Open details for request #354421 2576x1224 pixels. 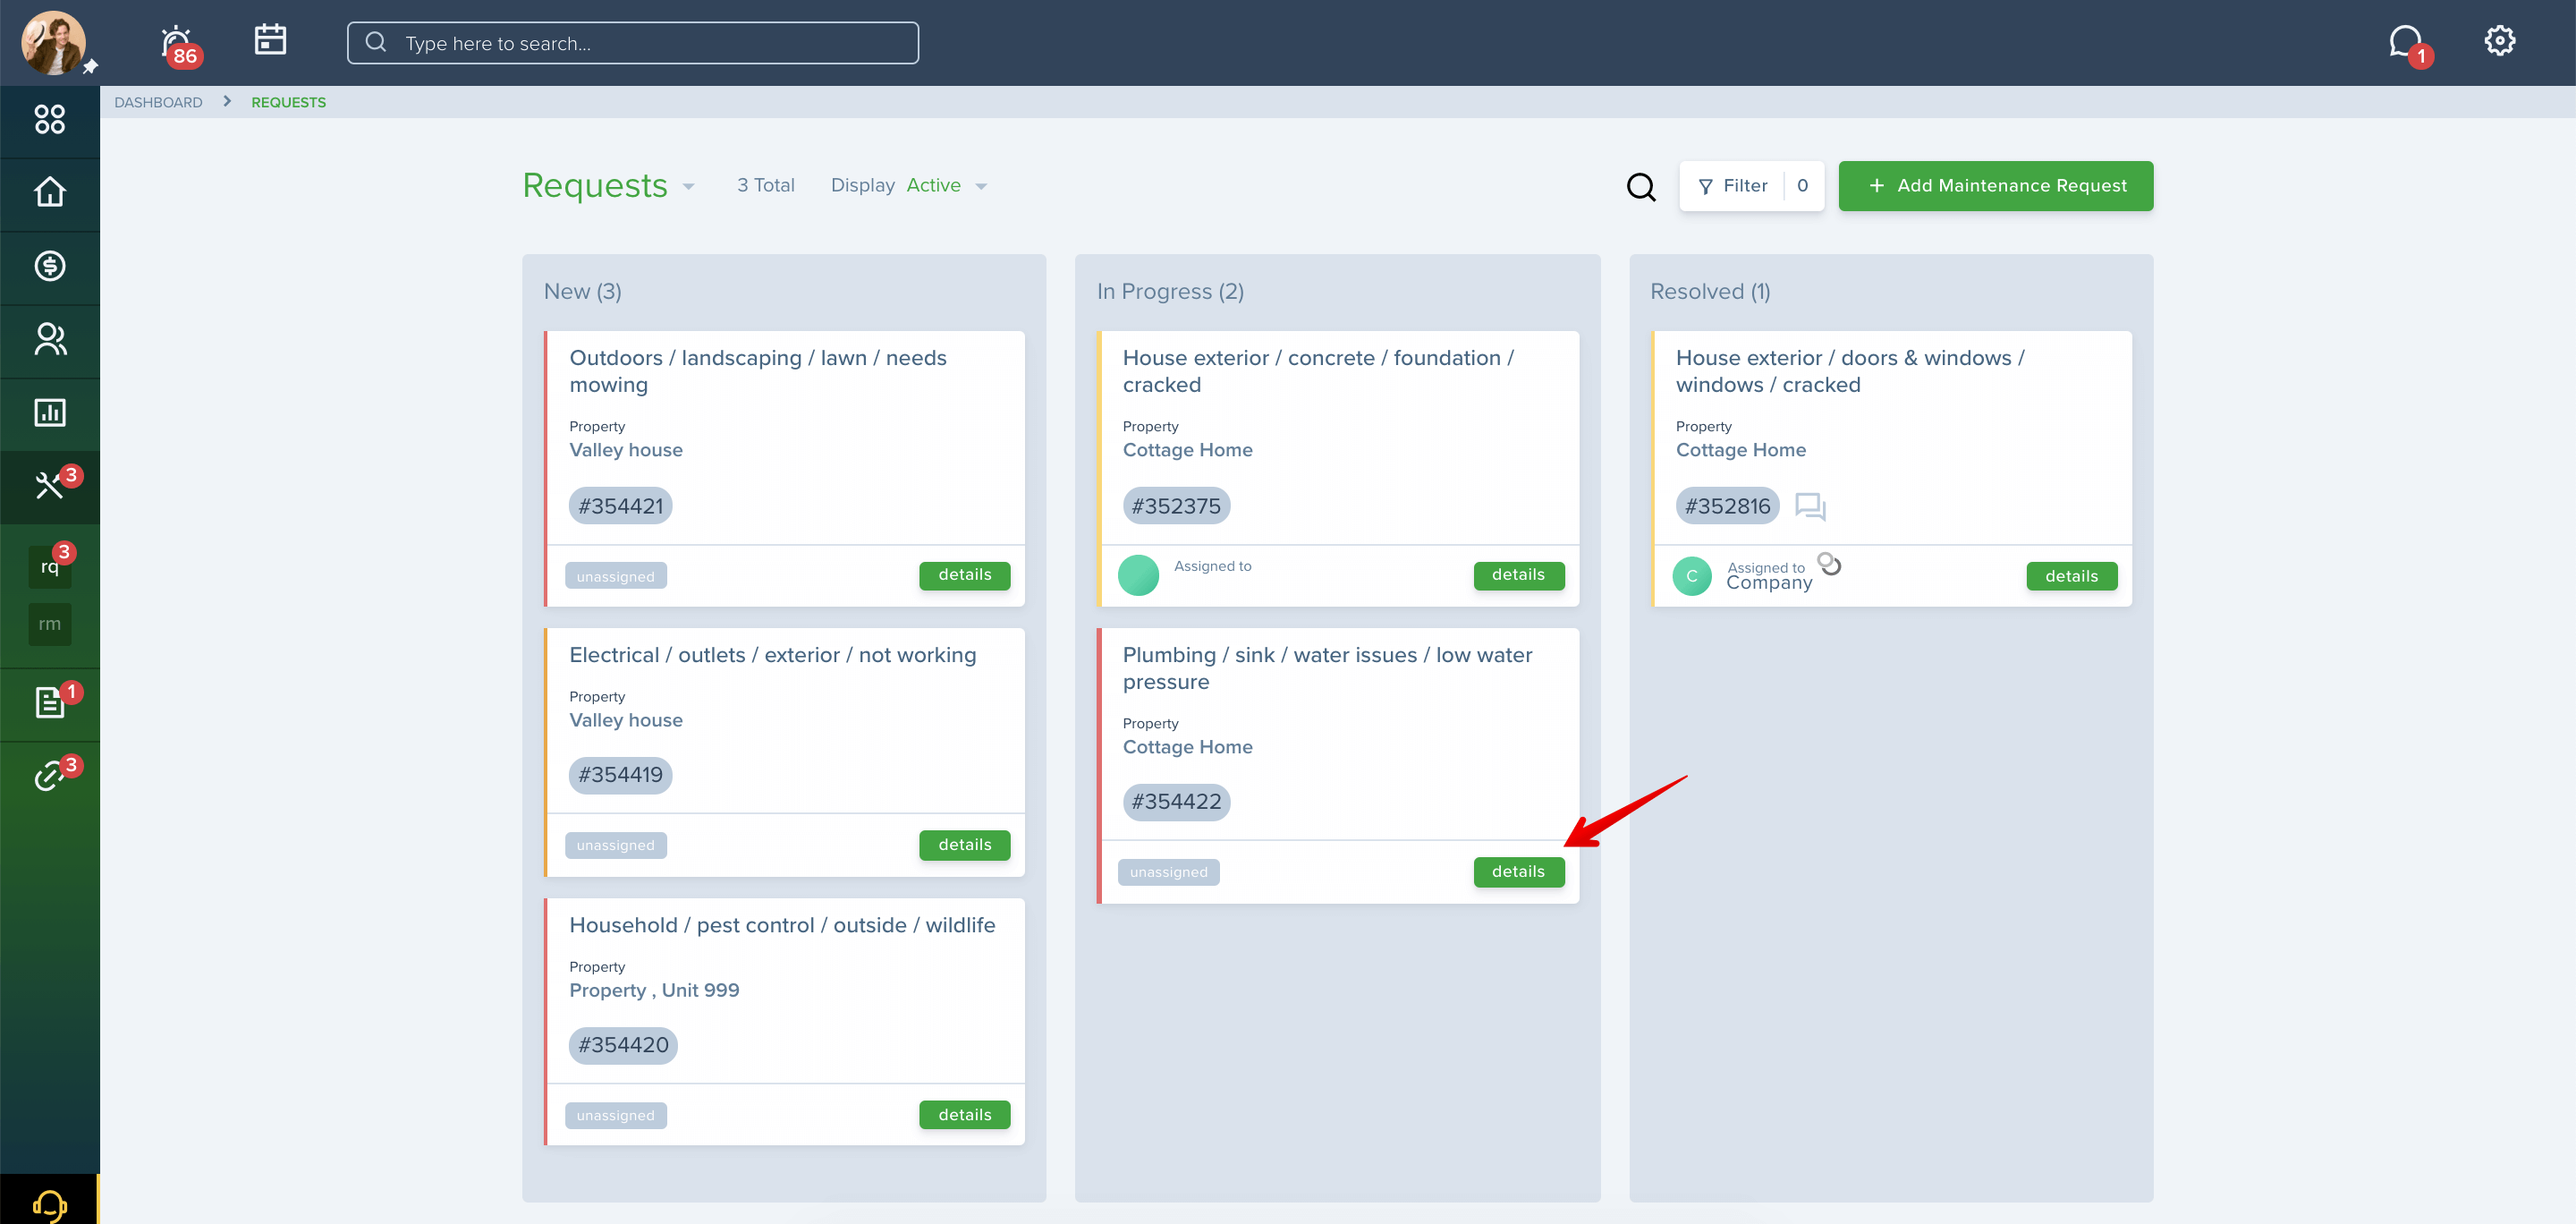tap(964, 575)
